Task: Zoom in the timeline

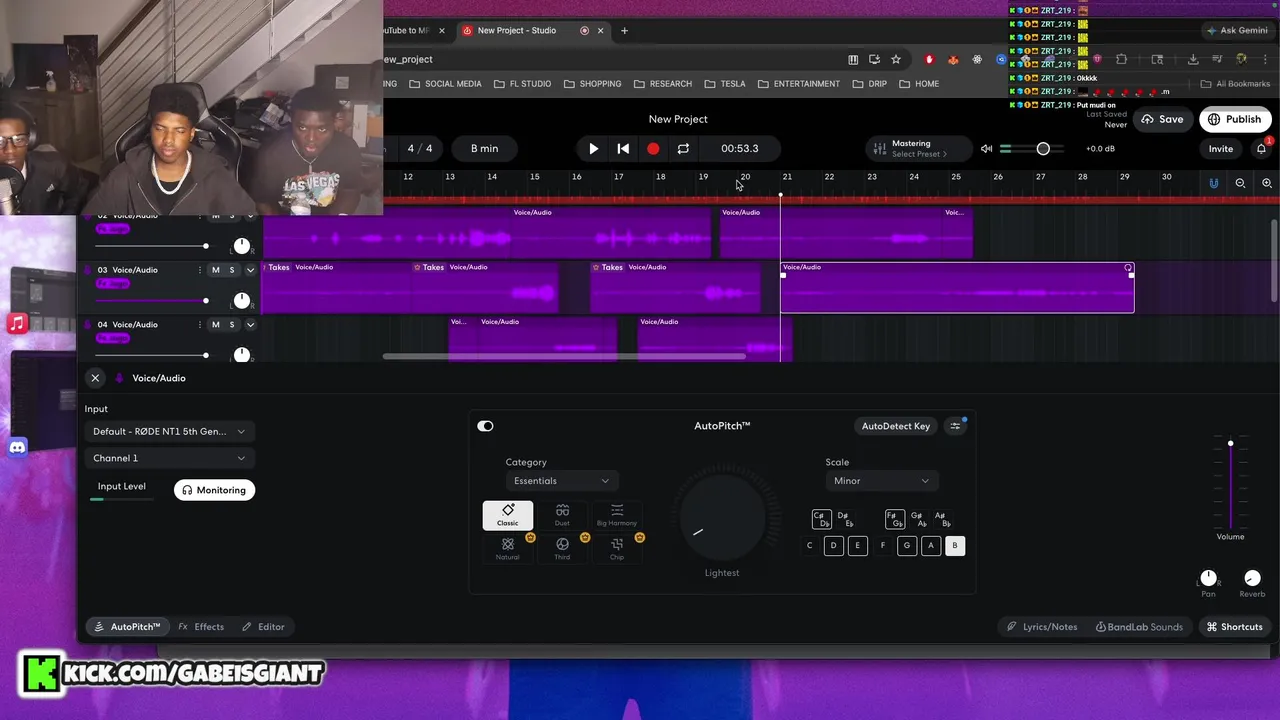Action: (1267, 183)
